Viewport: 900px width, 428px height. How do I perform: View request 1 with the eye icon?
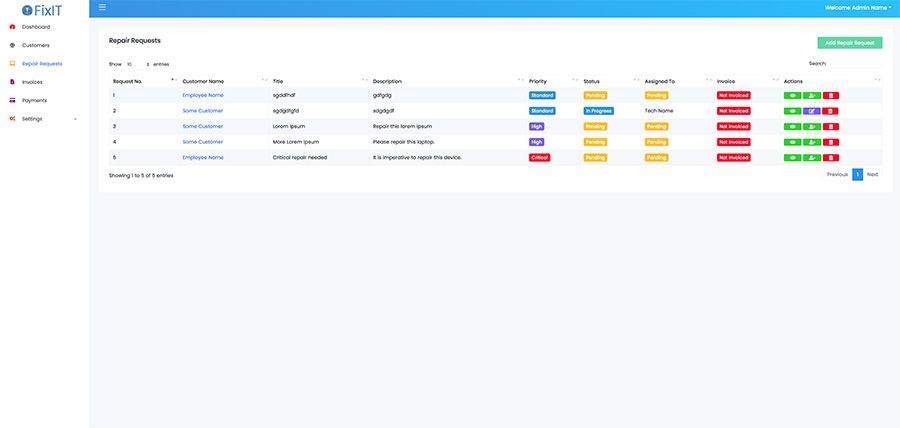(792, 95)
